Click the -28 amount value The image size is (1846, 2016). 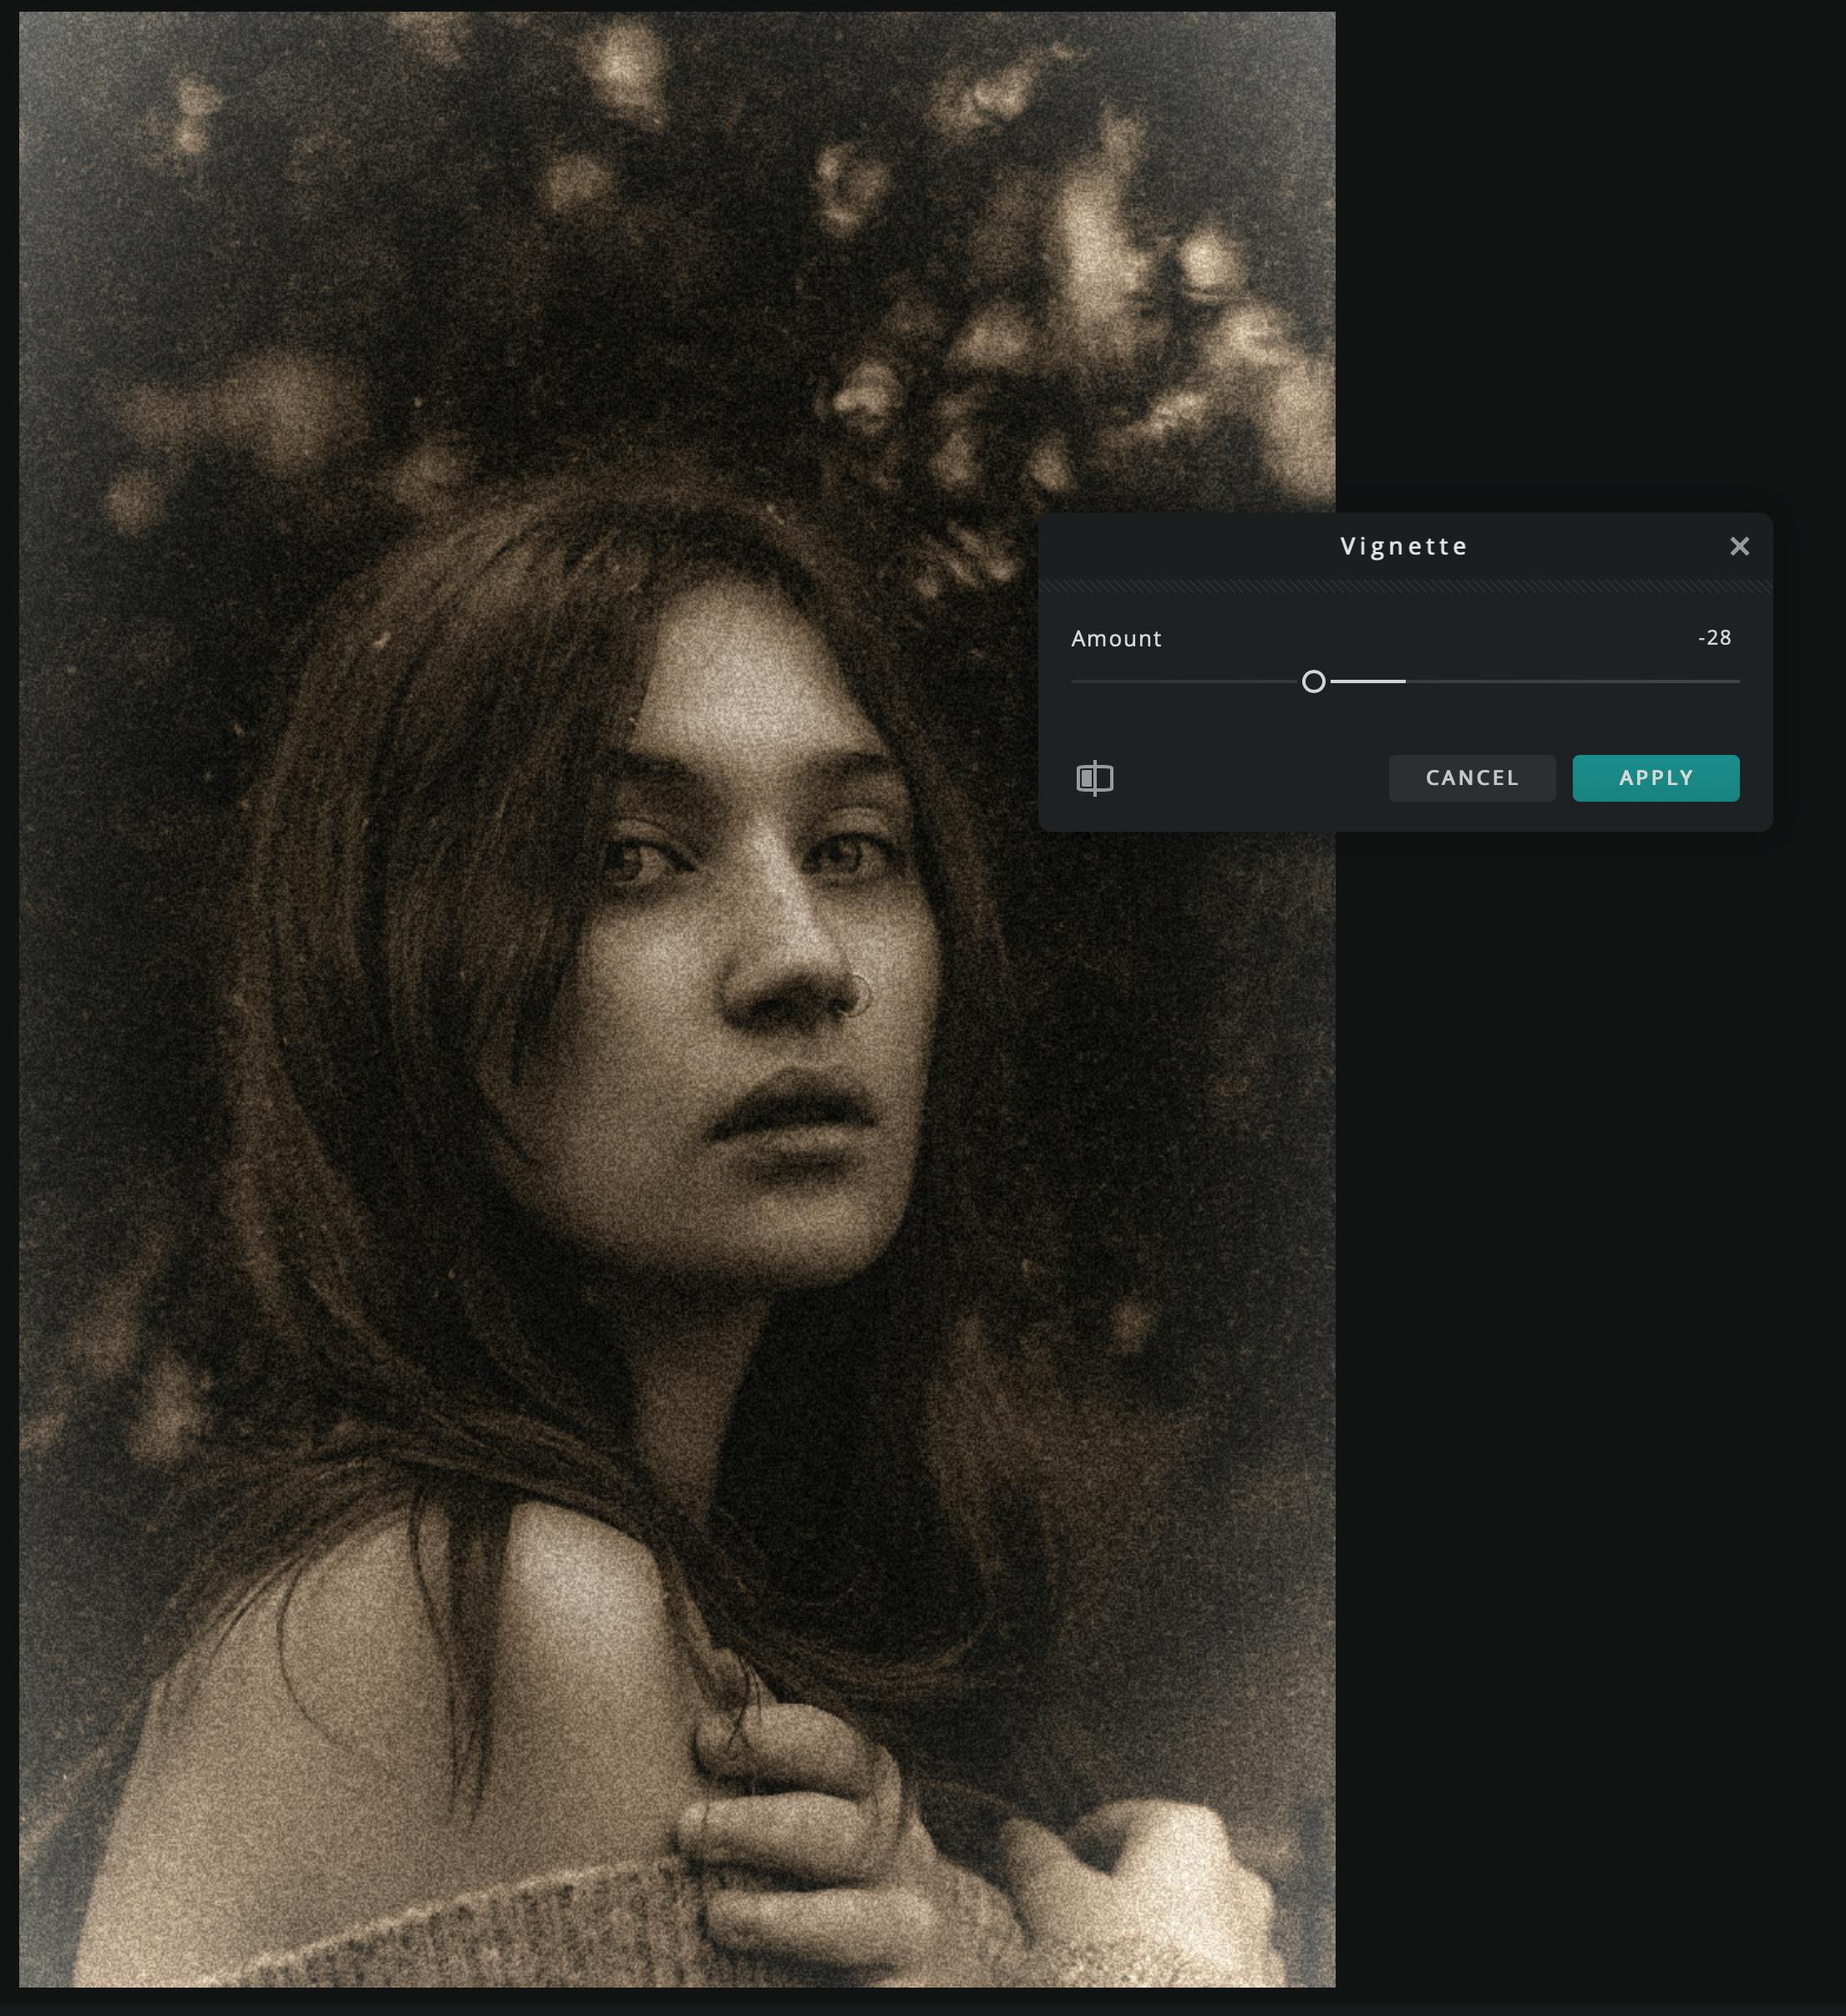coord(1714,638)
